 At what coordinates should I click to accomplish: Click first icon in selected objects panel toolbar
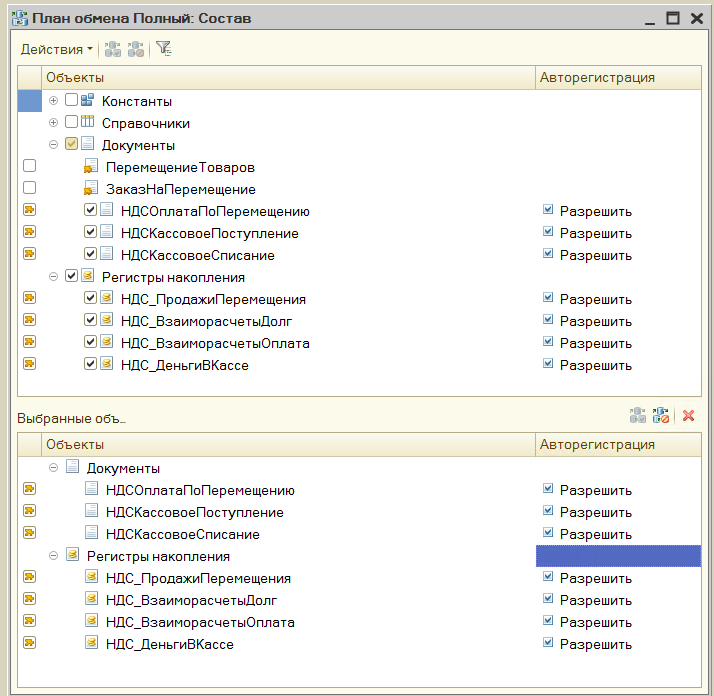coord(638,415)
